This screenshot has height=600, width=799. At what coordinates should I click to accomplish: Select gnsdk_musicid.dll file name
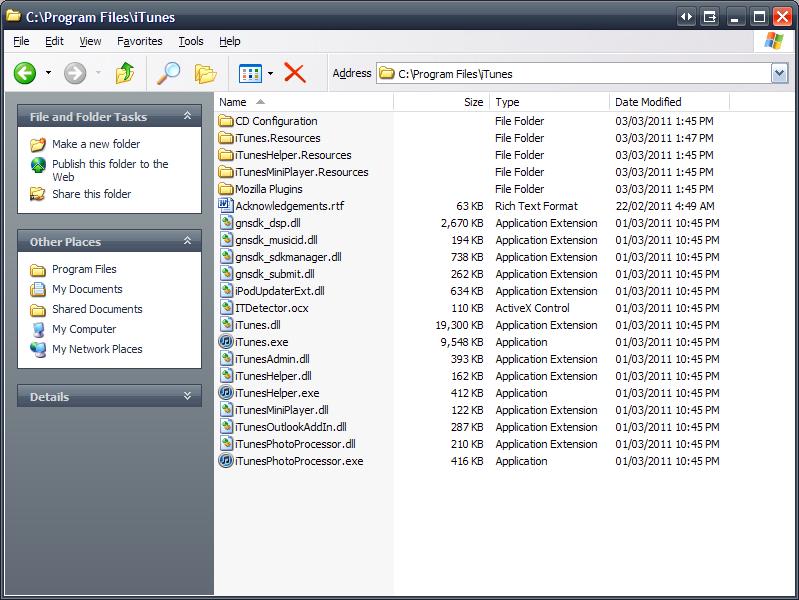pyautogui.click(x=276, y=240)
